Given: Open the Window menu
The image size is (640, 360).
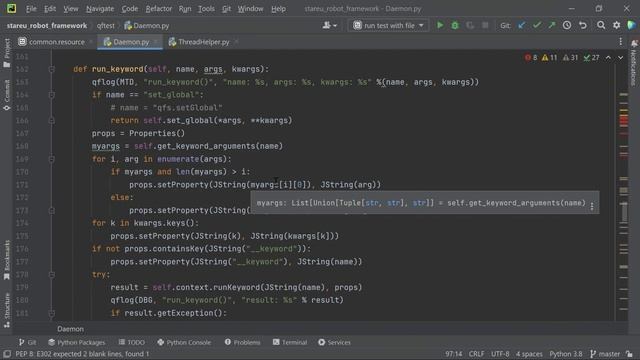Looking at the screenshot, I should click(x=250, y=9).
